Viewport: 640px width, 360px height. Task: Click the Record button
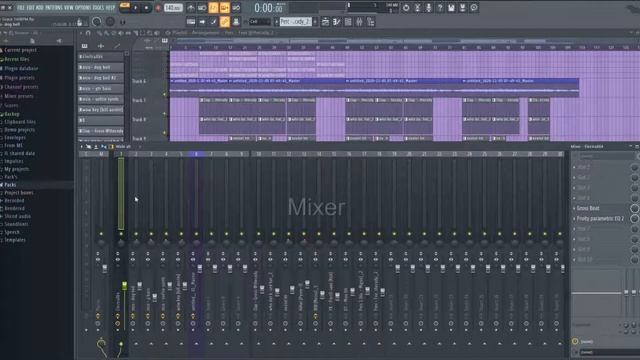pos(158,8)
